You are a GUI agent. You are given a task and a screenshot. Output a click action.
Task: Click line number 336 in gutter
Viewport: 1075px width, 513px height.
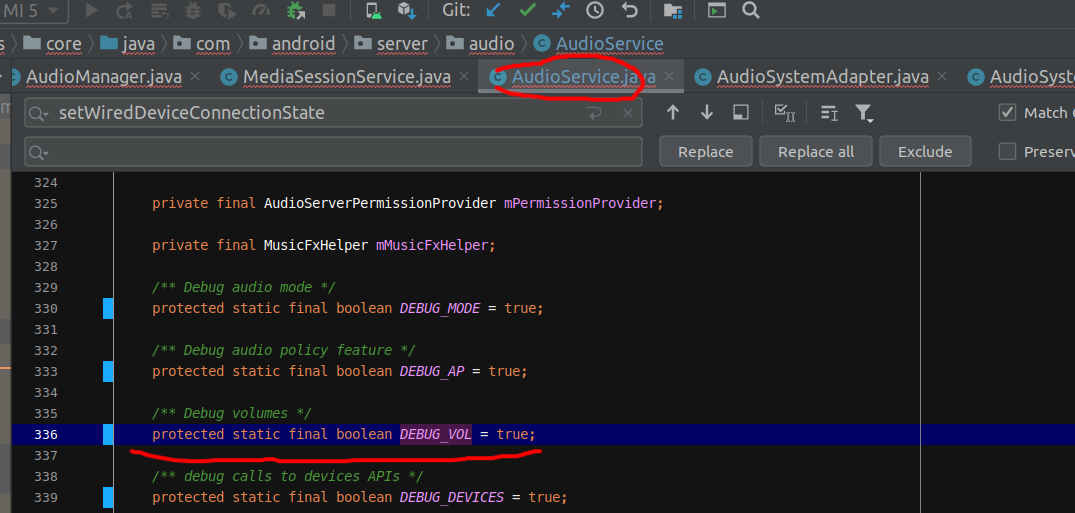(46, 434)
